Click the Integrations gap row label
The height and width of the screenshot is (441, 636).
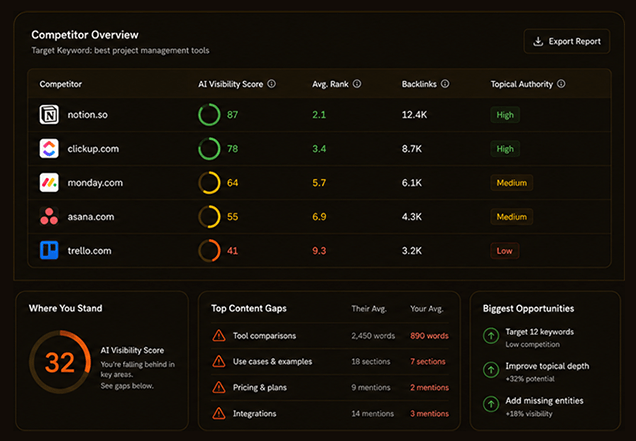(254, 414)
